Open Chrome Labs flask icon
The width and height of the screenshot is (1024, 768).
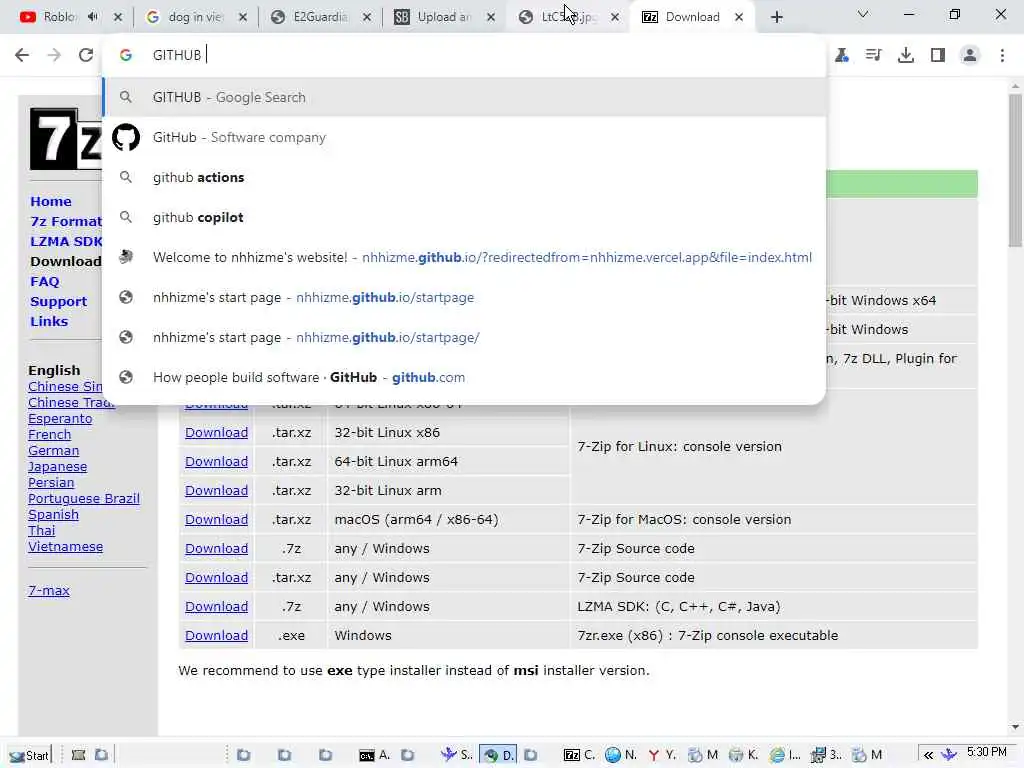(842, 55)
